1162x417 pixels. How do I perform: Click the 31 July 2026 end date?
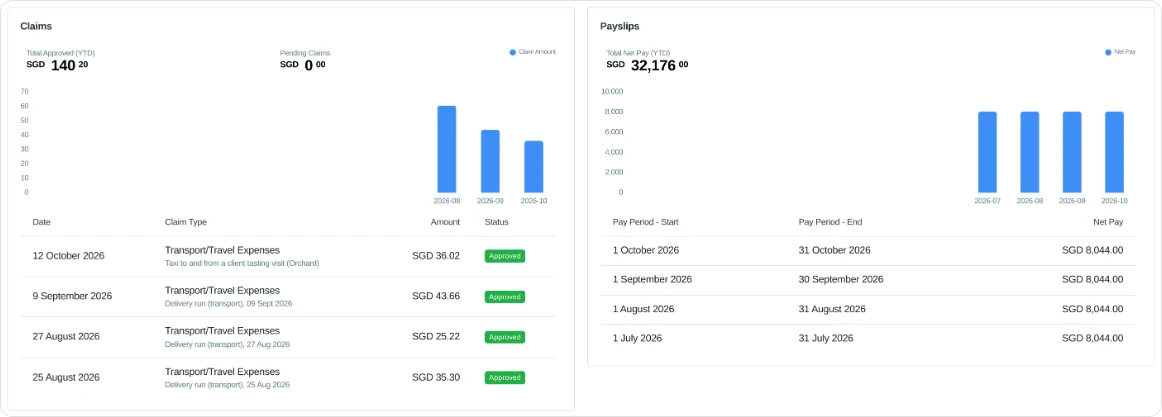click(x=826, y=338)
